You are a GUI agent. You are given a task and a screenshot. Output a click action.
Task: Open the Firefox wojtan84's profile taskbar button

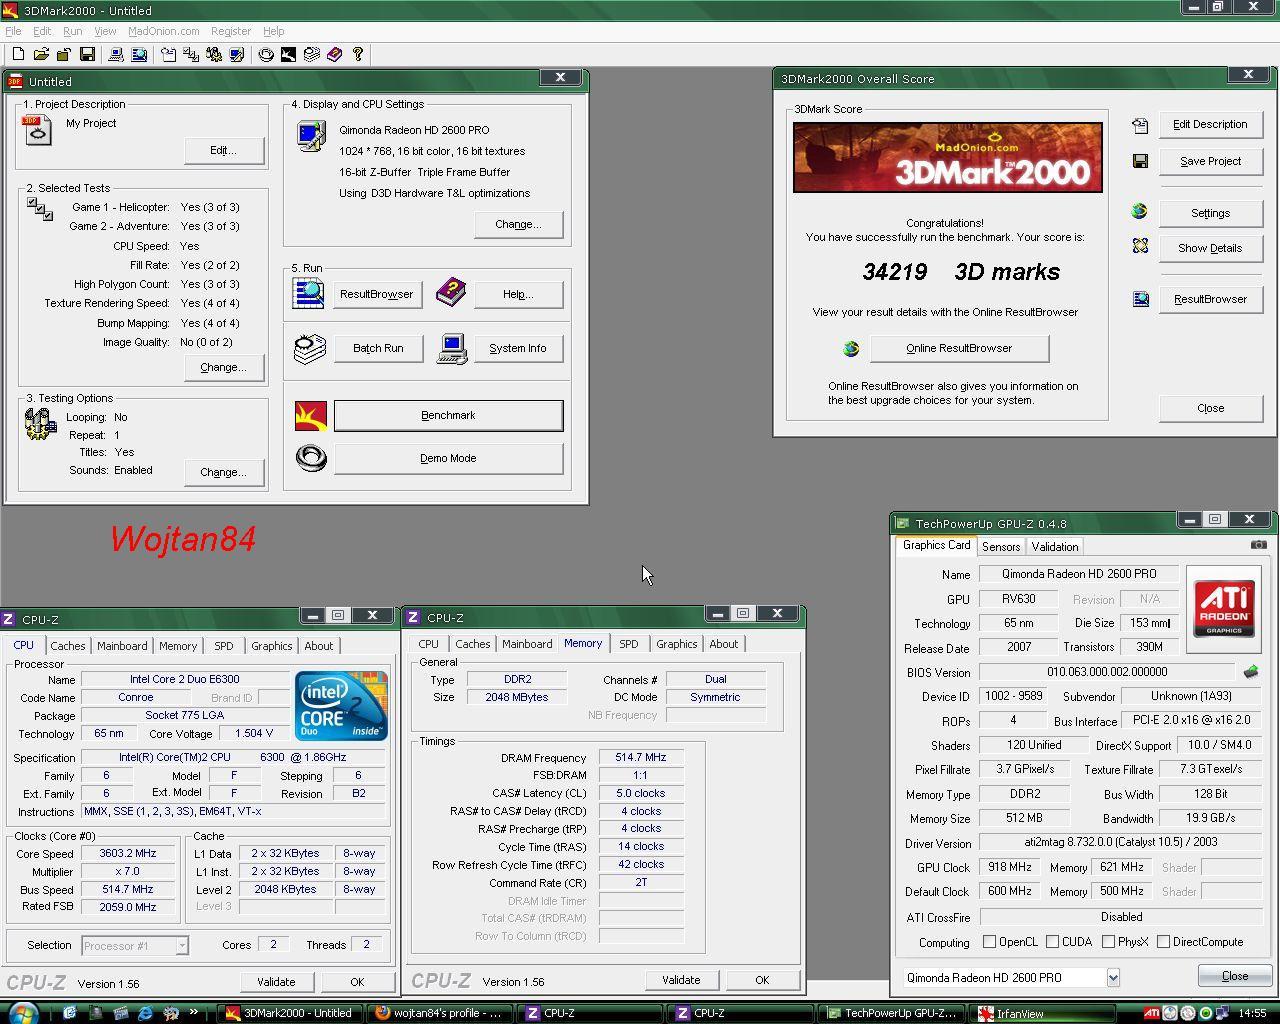pos(440,1013)
